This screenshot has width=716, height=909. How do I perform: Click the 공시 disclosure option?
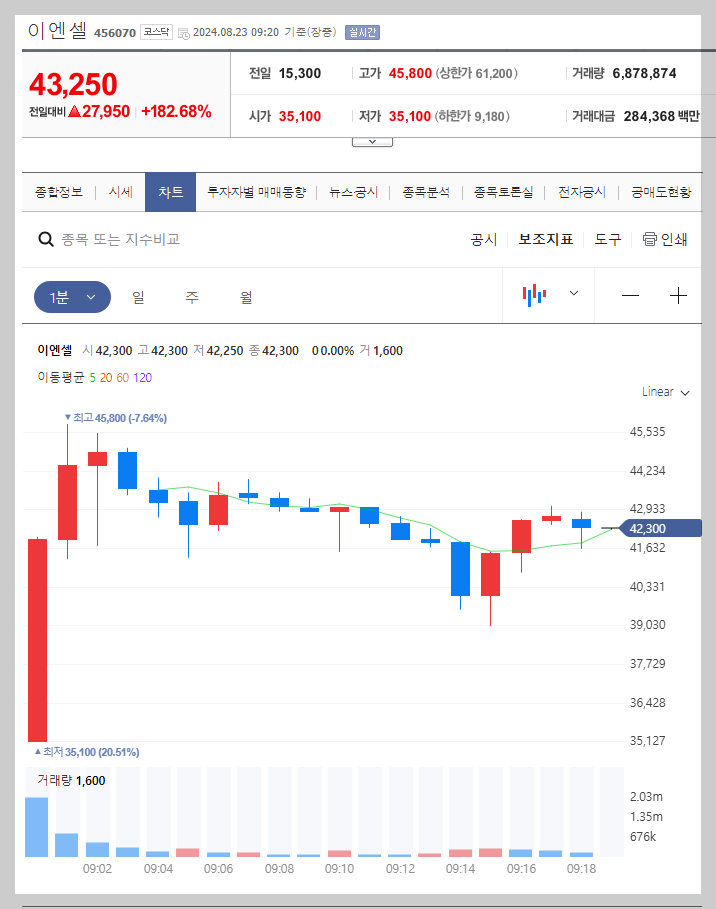pos(483,240)
